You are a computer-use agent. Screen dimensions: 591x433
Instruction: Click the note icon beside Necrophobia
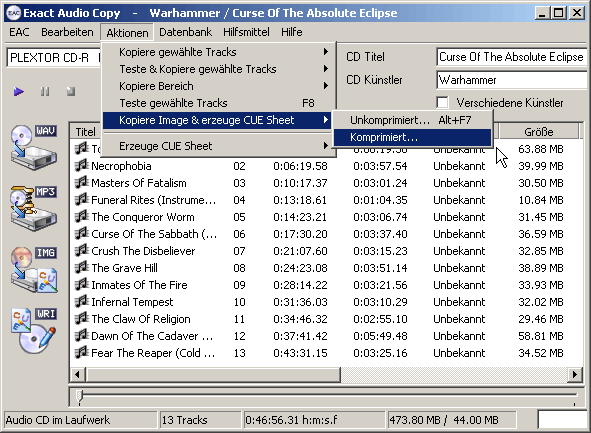click(x=81, y=165)
